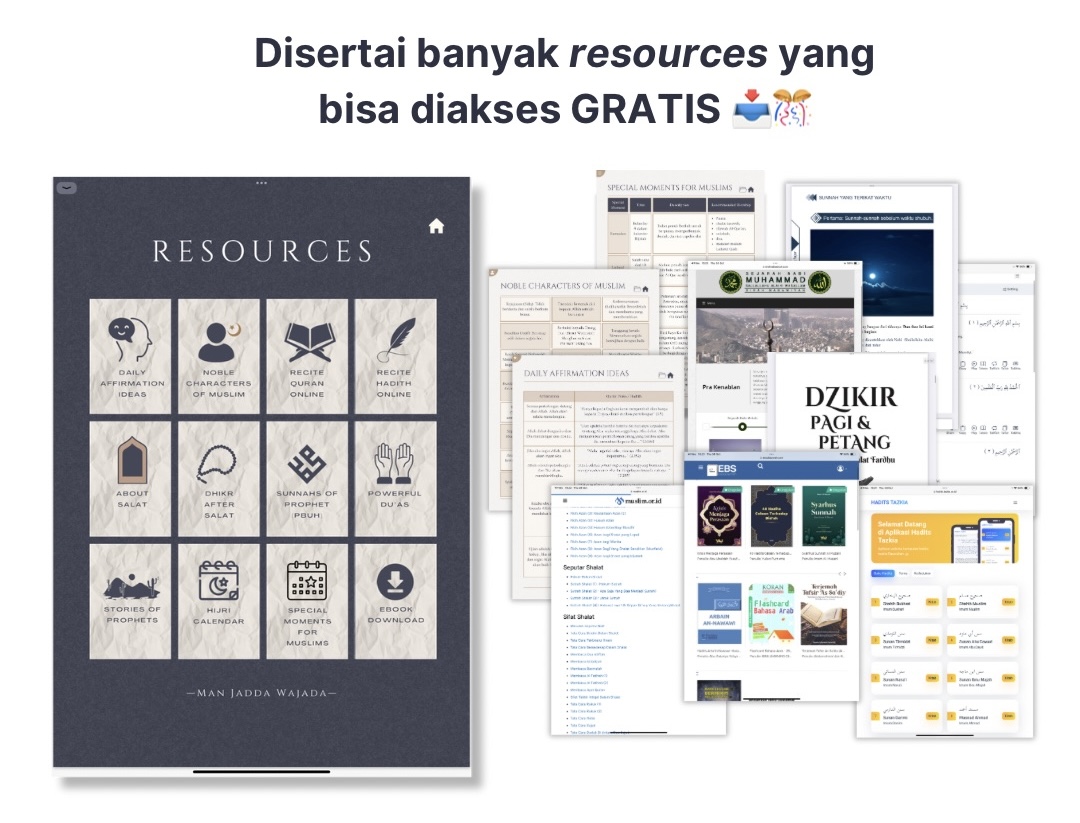Open the Dhikr After Salat tile
Viewport: 1080px width, 823px height.
218,479
